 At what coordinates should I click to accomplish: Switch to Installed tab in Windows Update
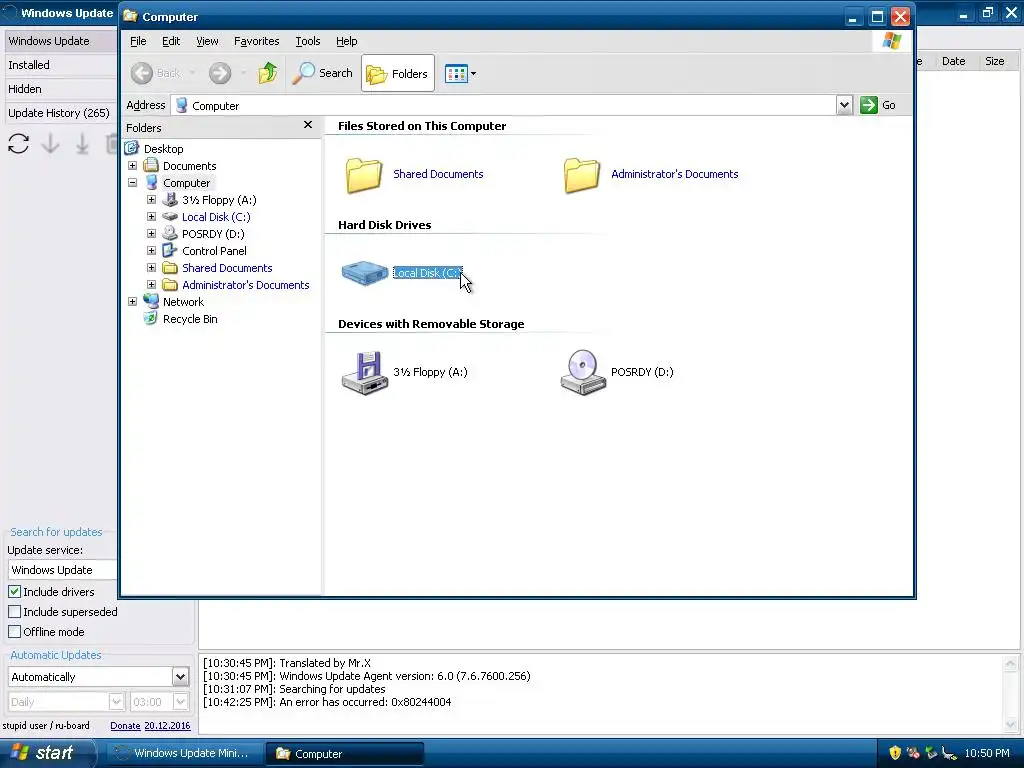(x=60, y=65)
